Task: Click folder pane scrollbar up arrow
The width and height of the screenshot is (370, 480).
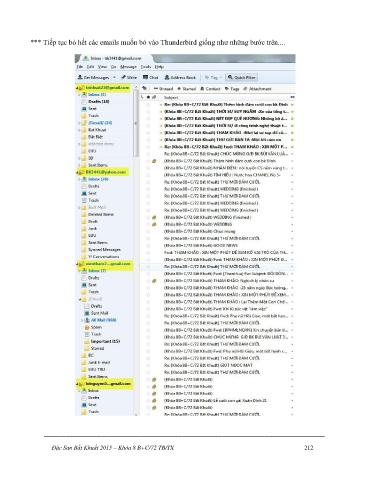Action: coord(136,87)
